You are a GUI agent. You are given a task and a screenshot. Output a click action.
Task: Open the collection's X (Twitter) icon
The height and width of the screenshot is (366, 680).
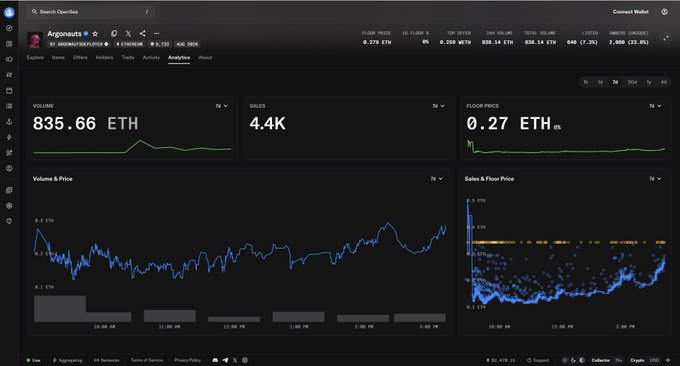(128, 33)
